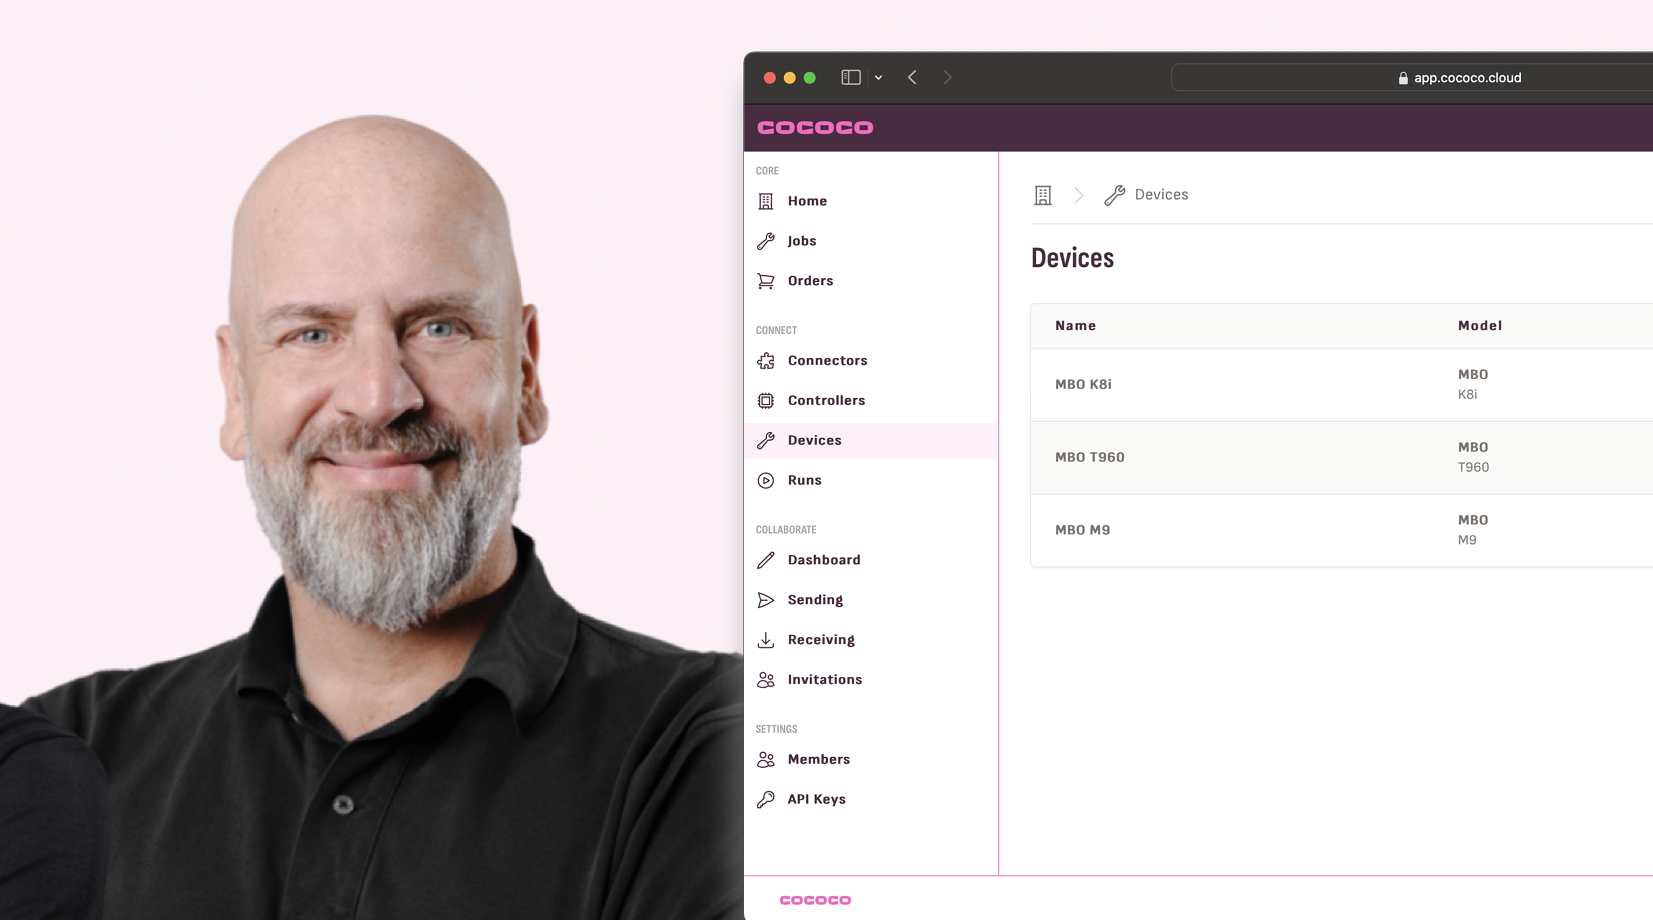Open Orders via the shopping cart icon

[765, 280]
